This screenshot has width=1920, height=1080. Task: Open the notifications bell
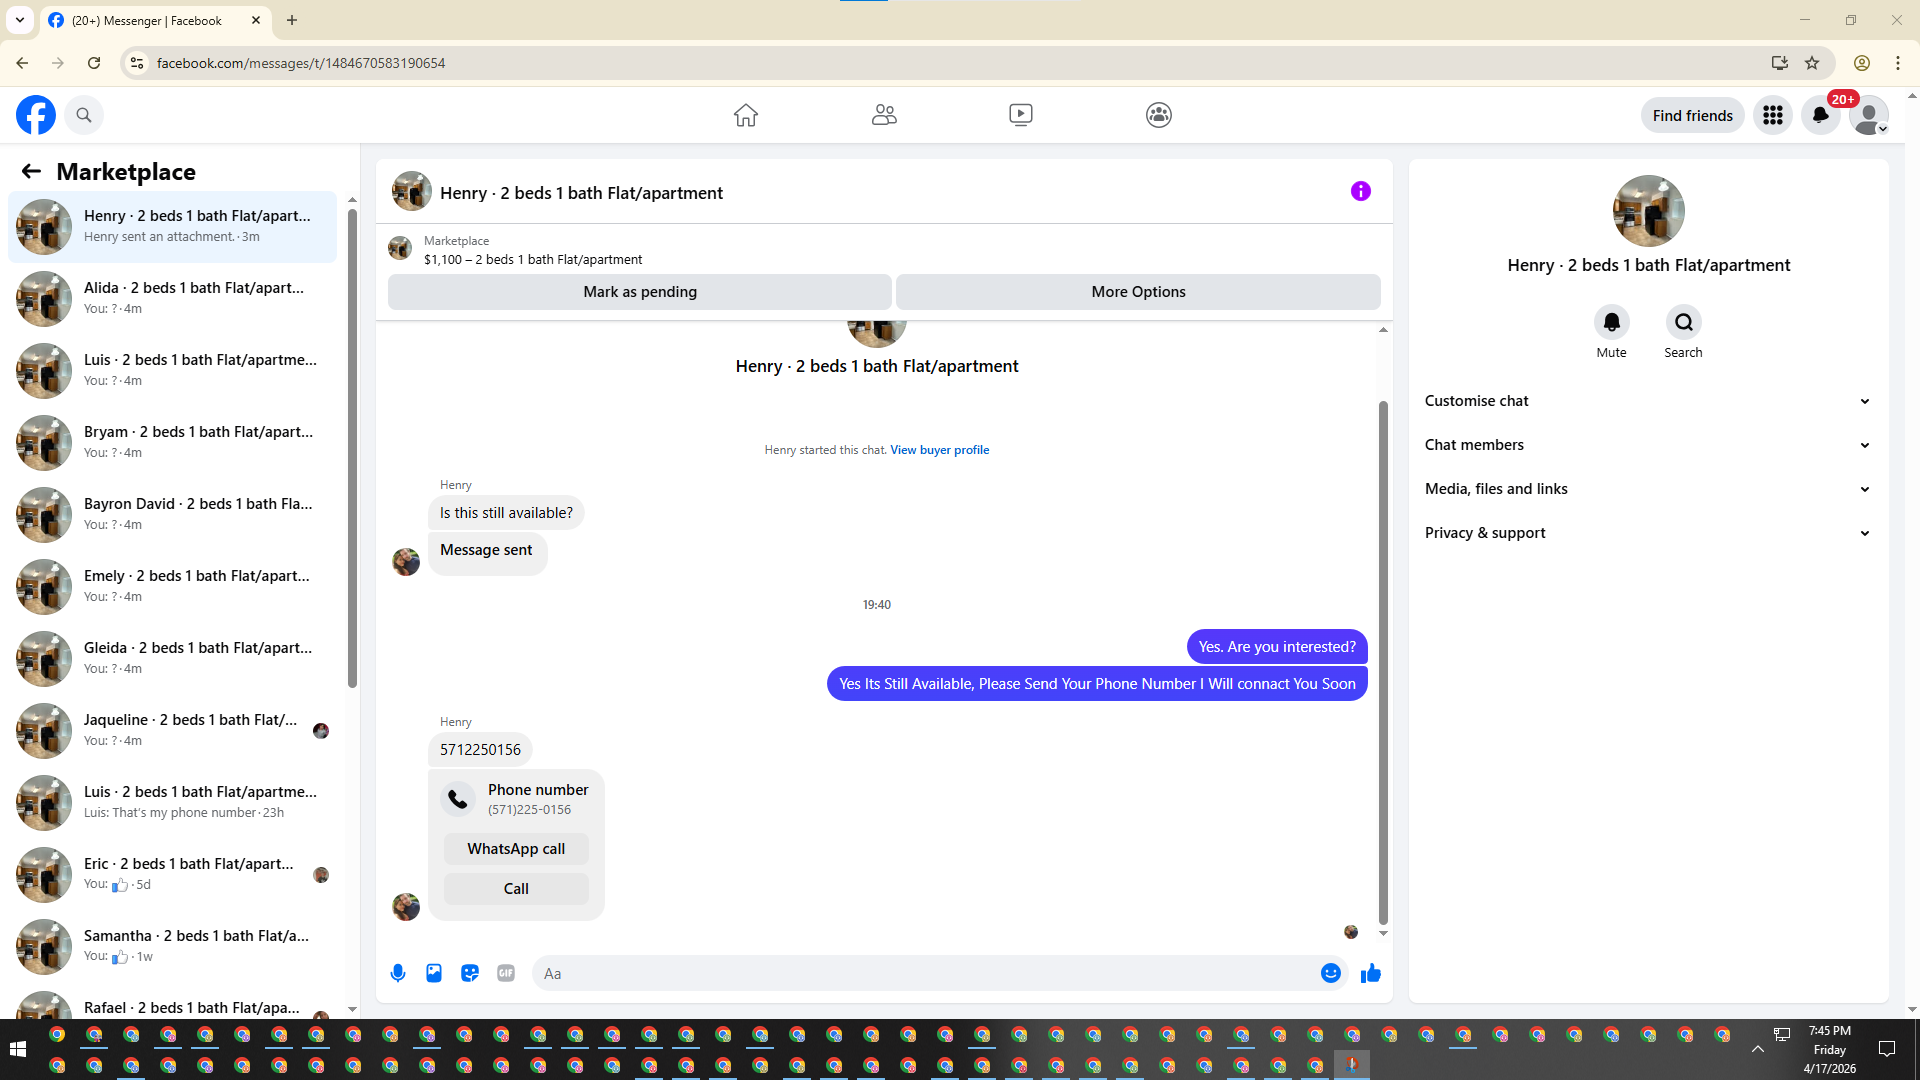(x=1820, y=115)
